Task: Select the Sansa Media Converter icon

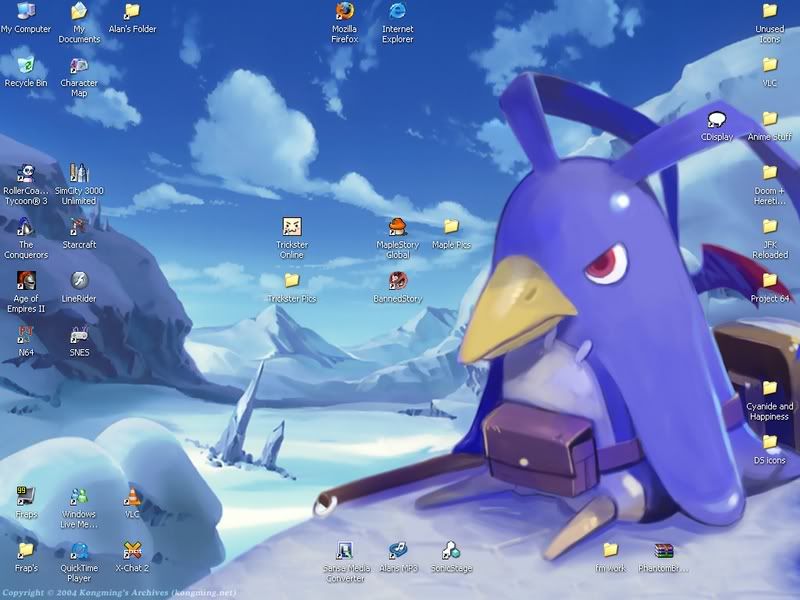Action: (345, 562)
